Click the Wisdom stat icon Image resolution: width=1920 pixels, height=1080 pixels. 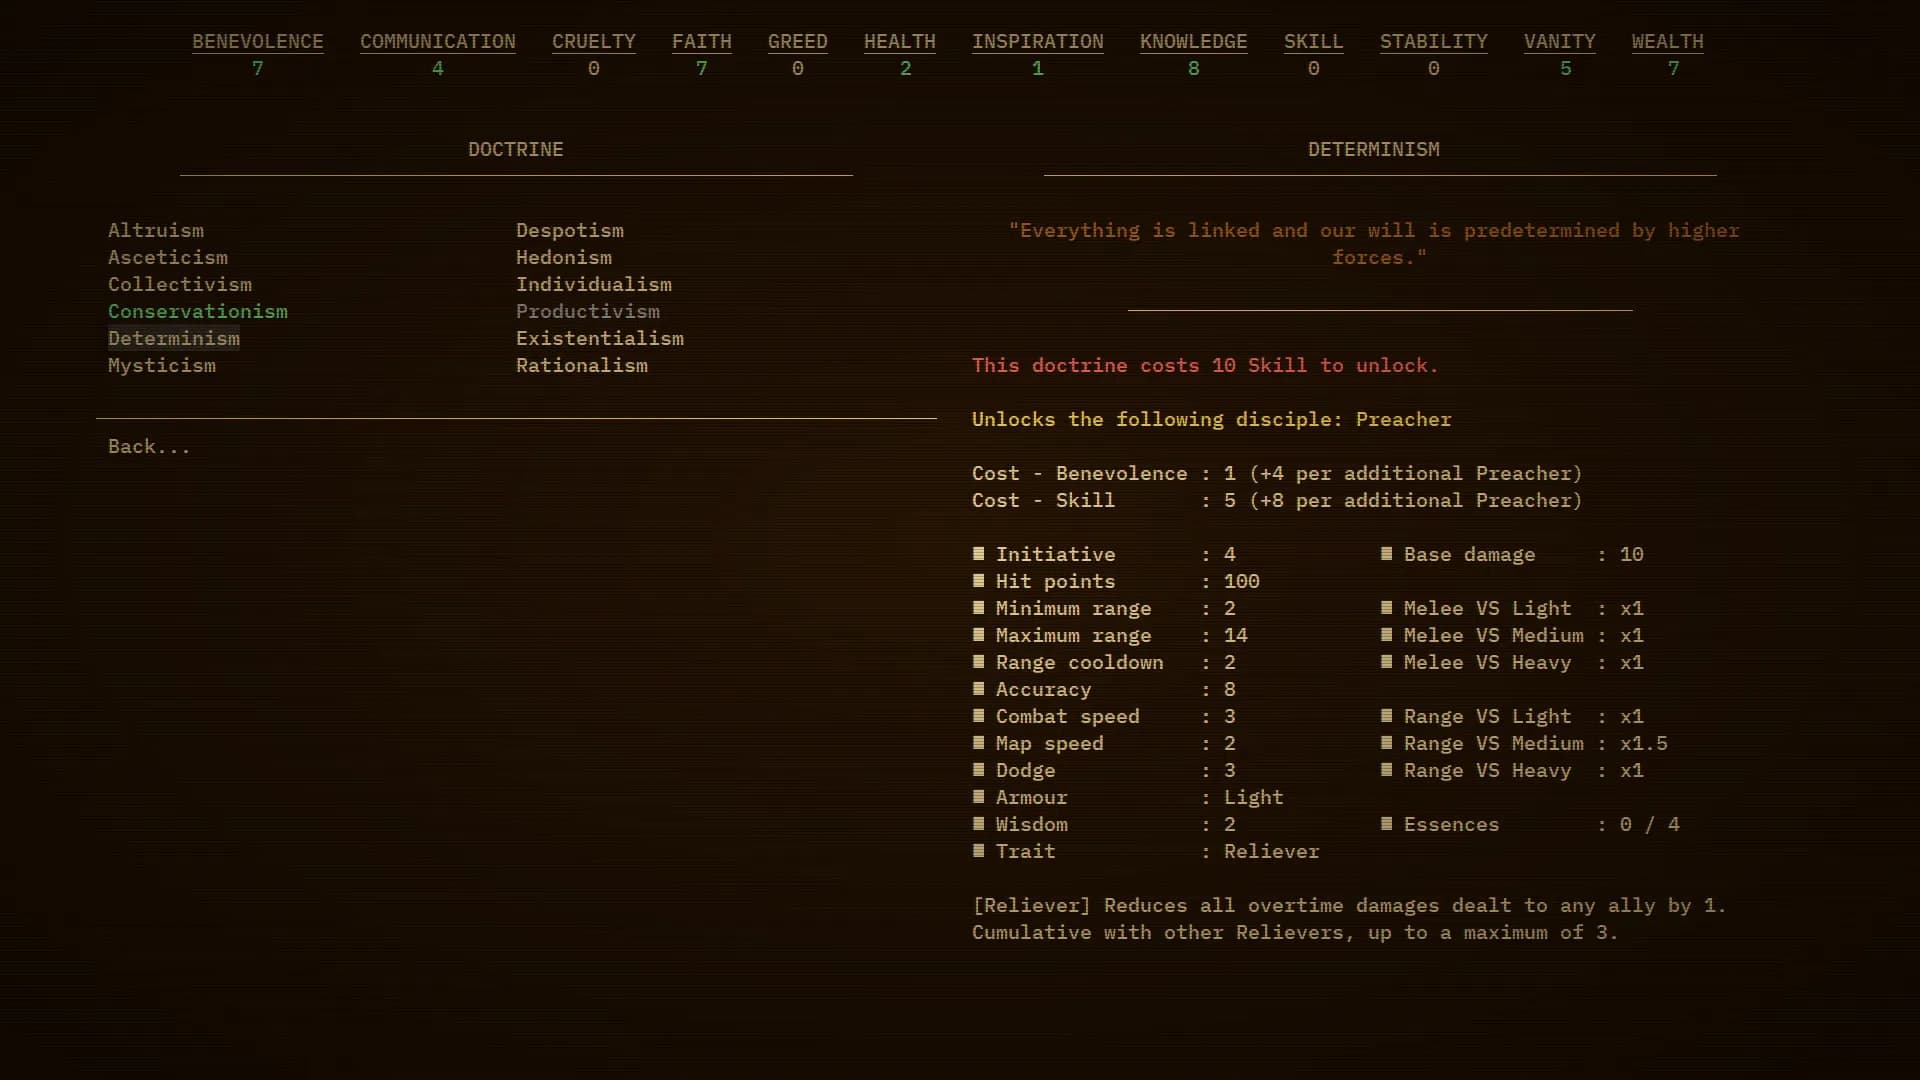pyautogui.click(x=978, y=824)
